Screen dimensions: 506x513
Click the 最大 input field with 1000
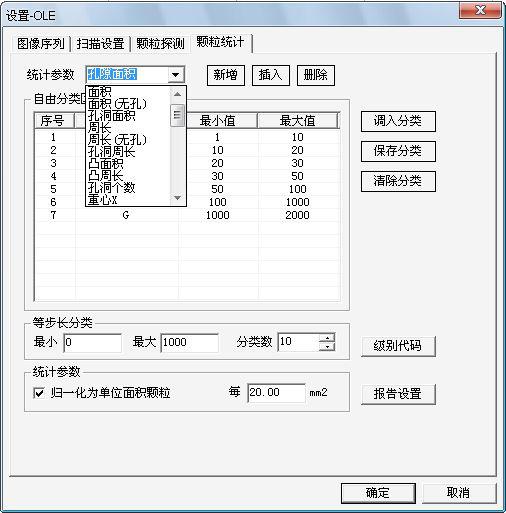click(189, 342)
